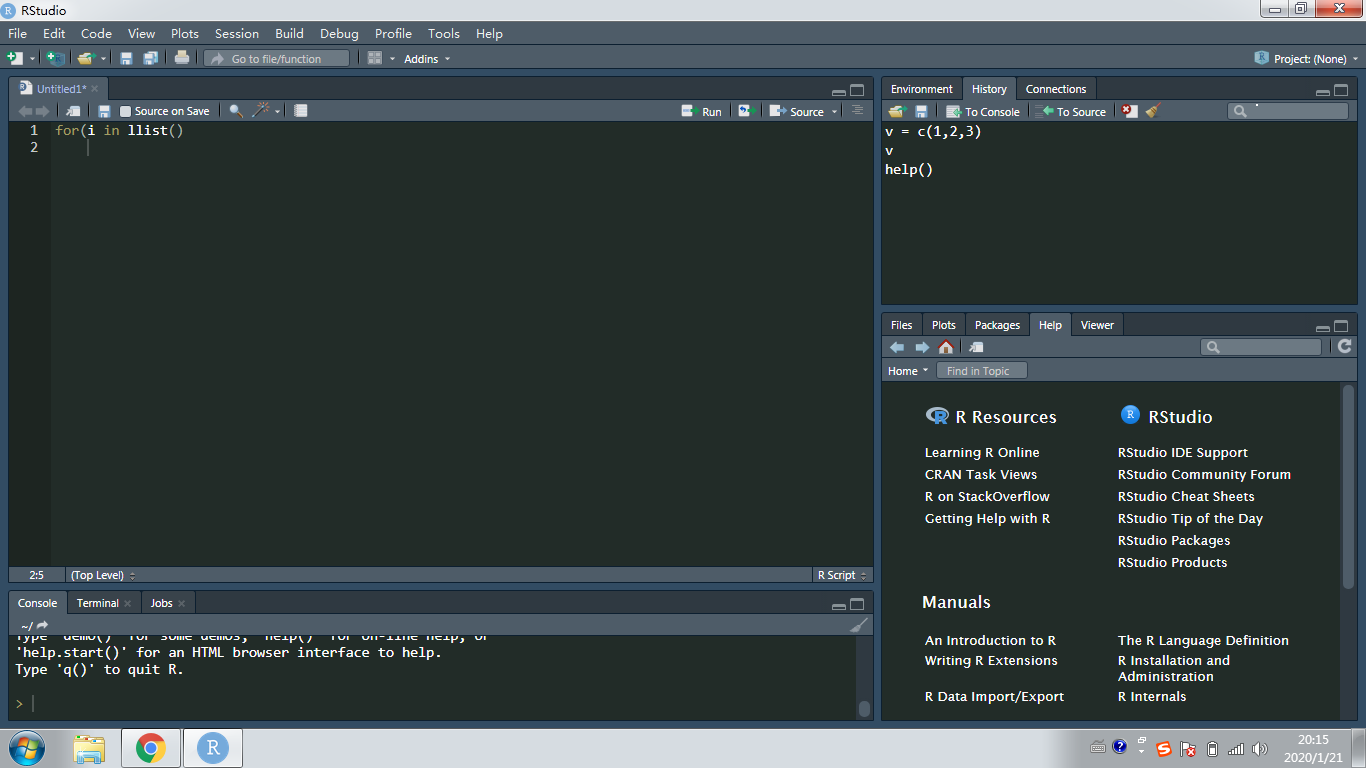The width and height of the screenshot is (1366, 768).
Task: Show Help in new window icon
Action: pos(977,347)
